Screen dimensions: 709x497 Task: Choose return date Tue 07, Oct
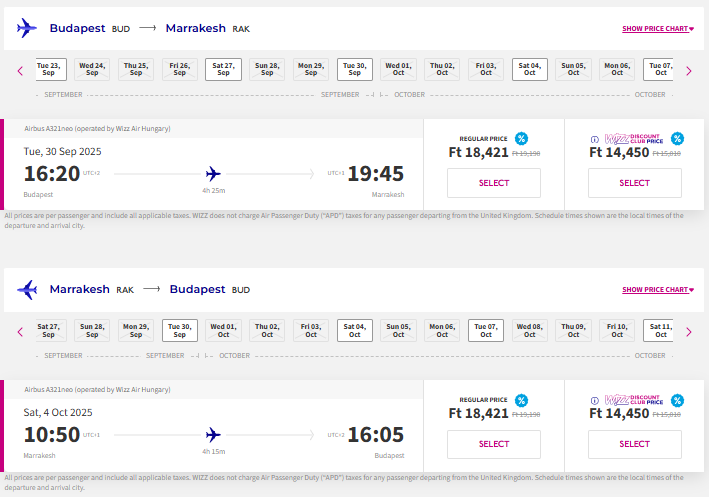[x=486, y=331]
